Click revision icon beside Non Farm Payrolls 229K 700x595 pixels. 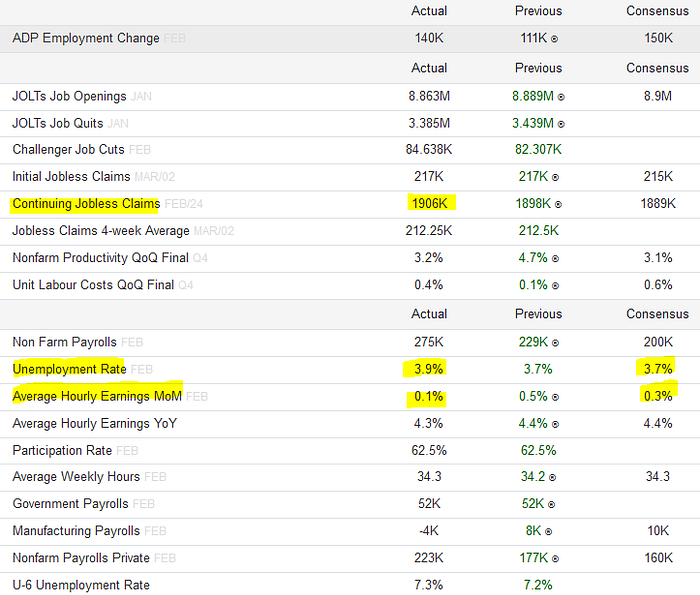tap(555, 343)
